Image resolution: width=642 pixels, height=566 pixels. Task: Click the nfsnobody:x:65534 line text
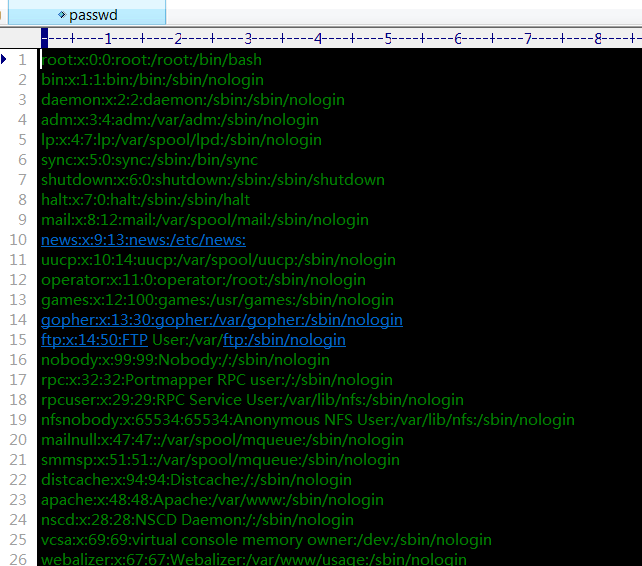coord(308,420)
